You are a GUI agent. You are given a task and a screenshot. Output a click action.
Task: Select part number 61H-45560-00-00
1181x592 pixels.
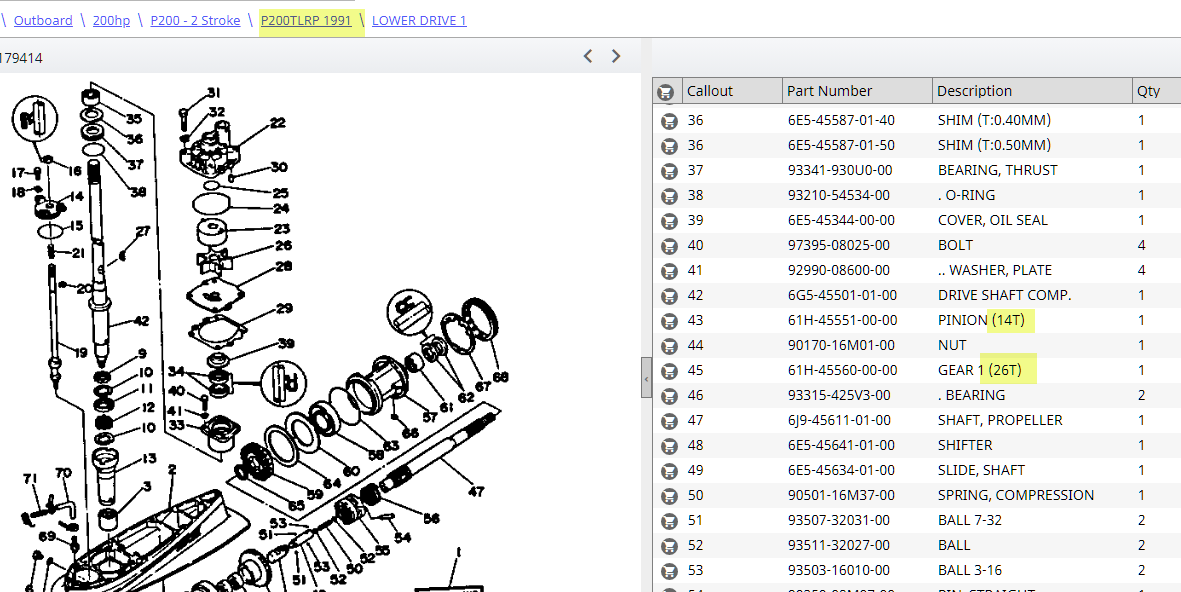pos(843,370)
